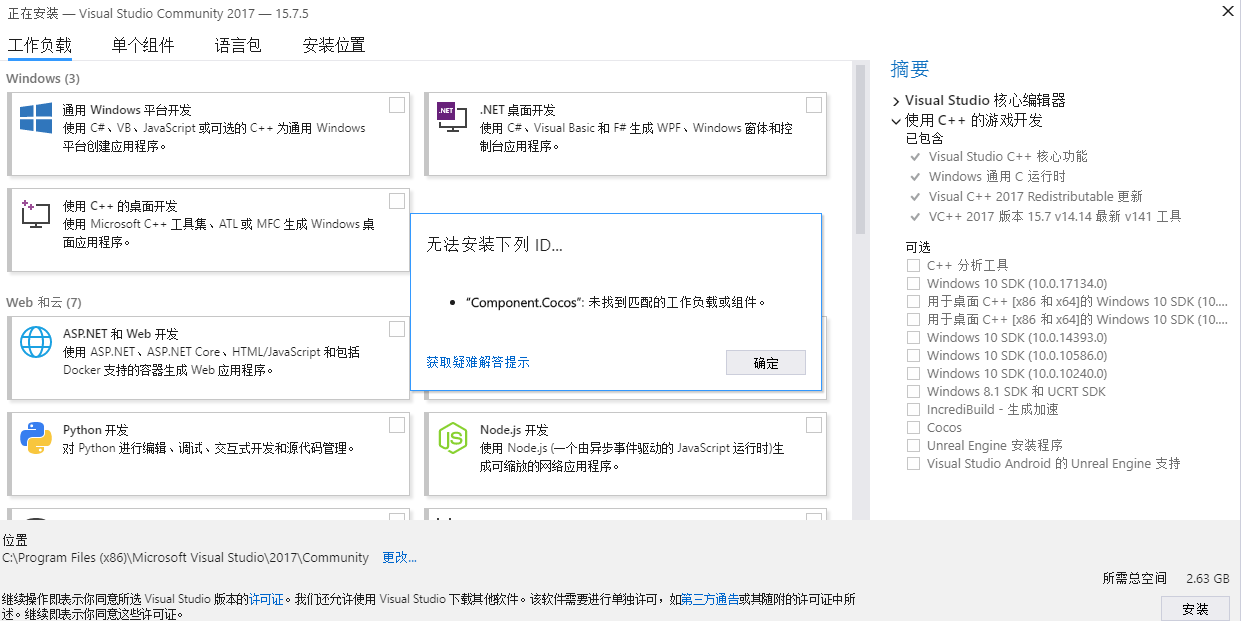Click the 更改... install location link
This screenshot has height=621, width=1241.
[399, 557]
